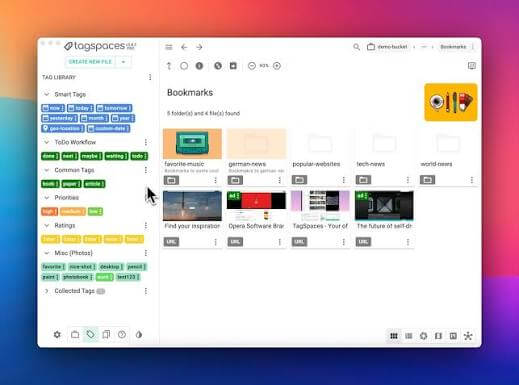Open the 'TagSpaces - Your of' three-dot menu

(x=344, y=242)
